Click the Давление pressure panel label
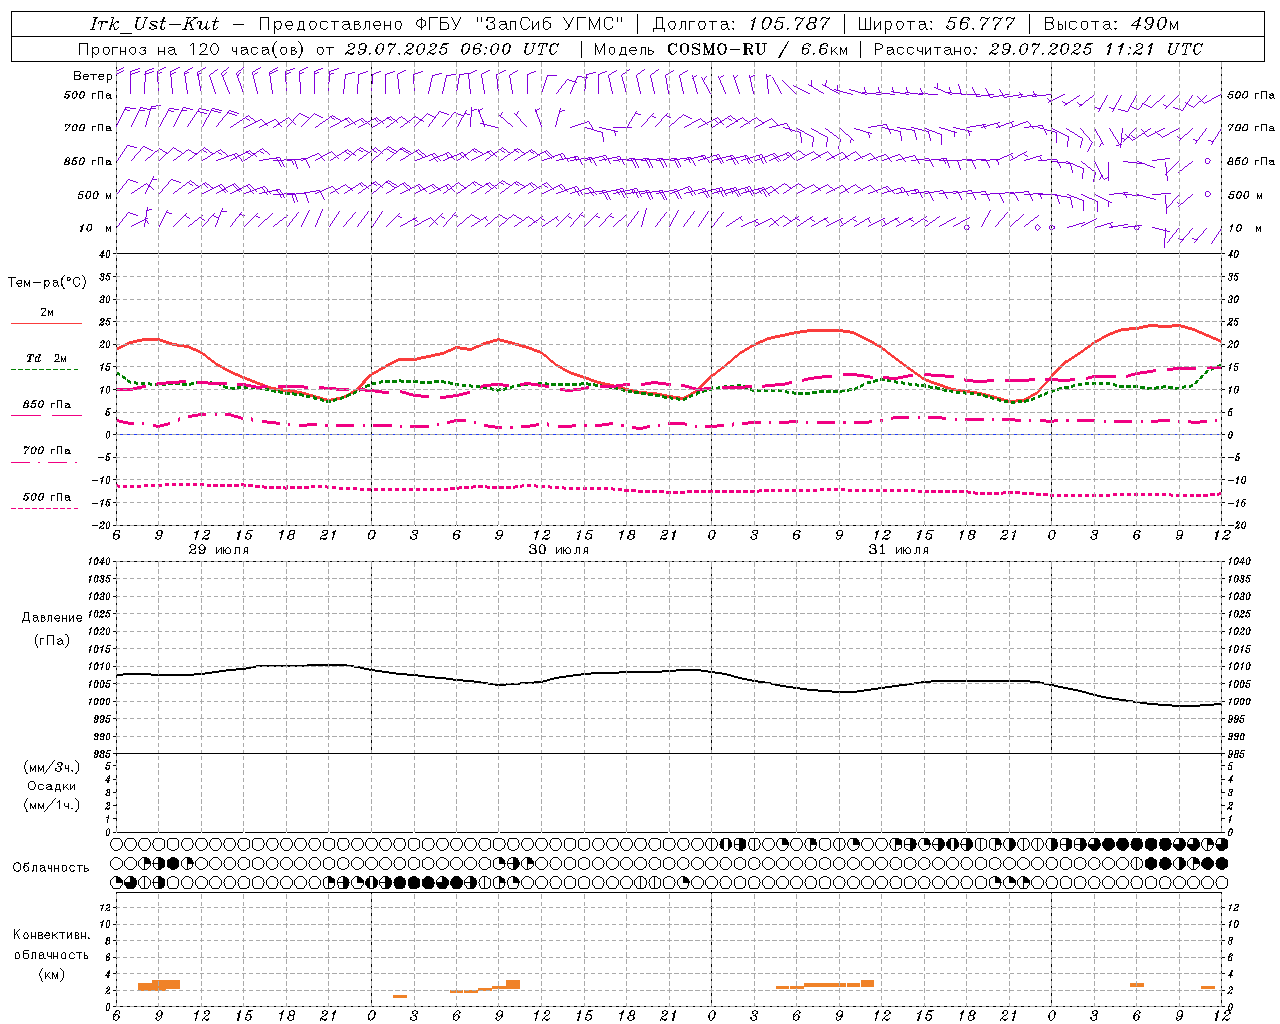The height and width of the screenshot is (1024, 1280). 52,618
